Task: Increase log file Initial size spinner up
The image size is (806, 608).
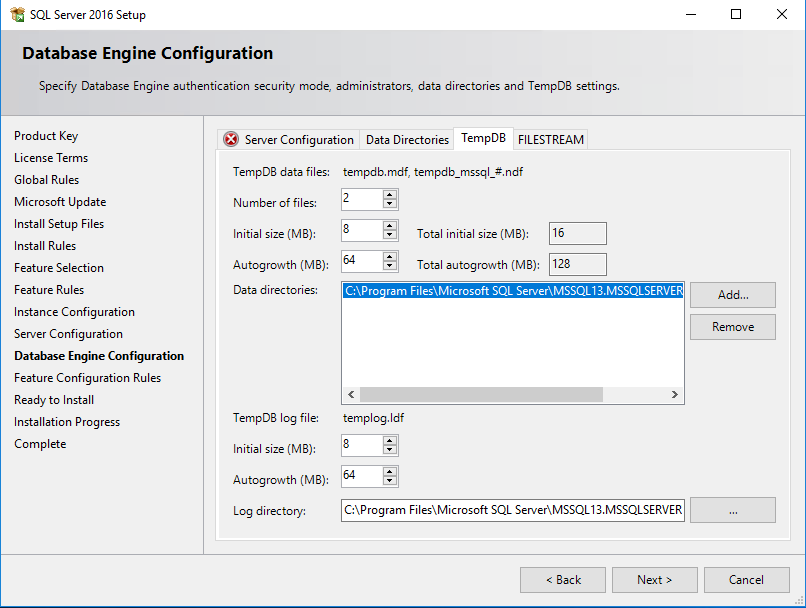Action: (x=390, y=440)
